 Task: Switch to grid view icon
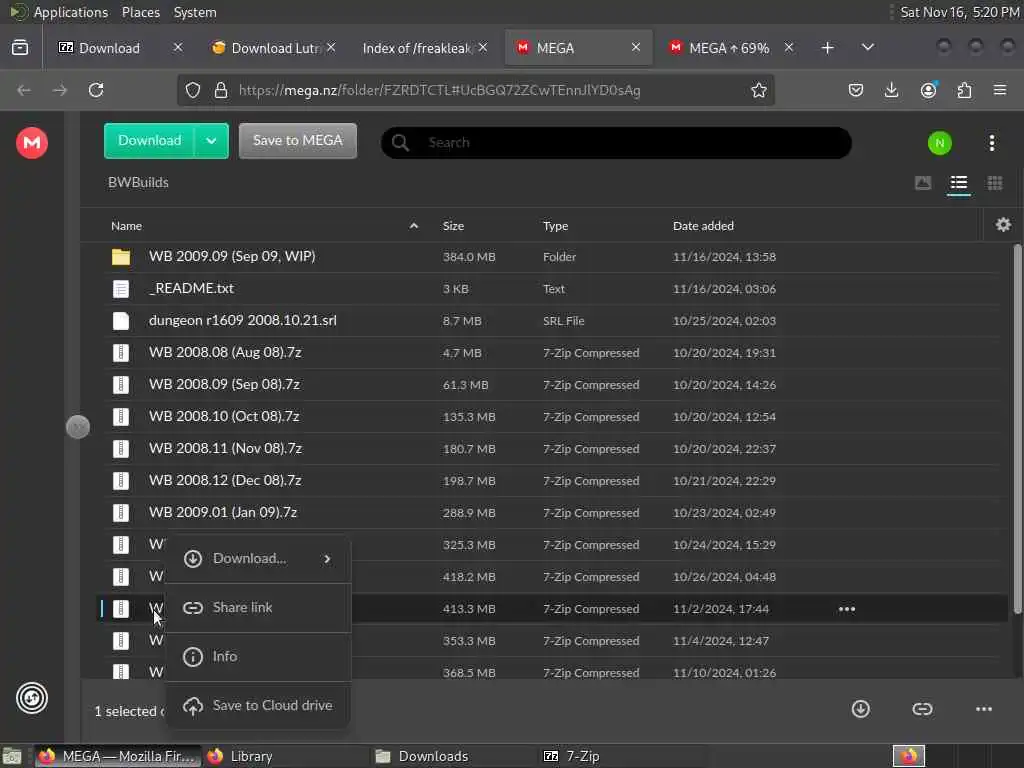click(x=995, y=183)
